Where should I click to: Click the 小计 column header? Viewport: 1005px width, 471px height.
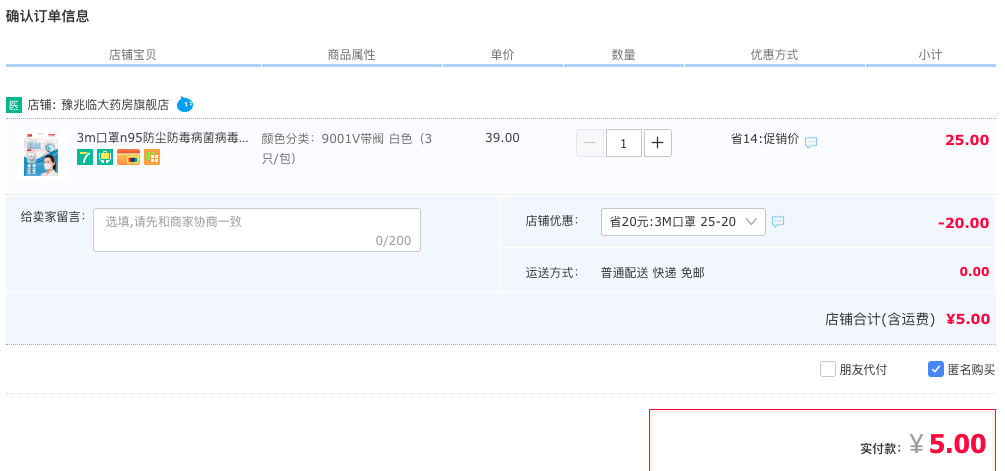click(x=930, y=55)
